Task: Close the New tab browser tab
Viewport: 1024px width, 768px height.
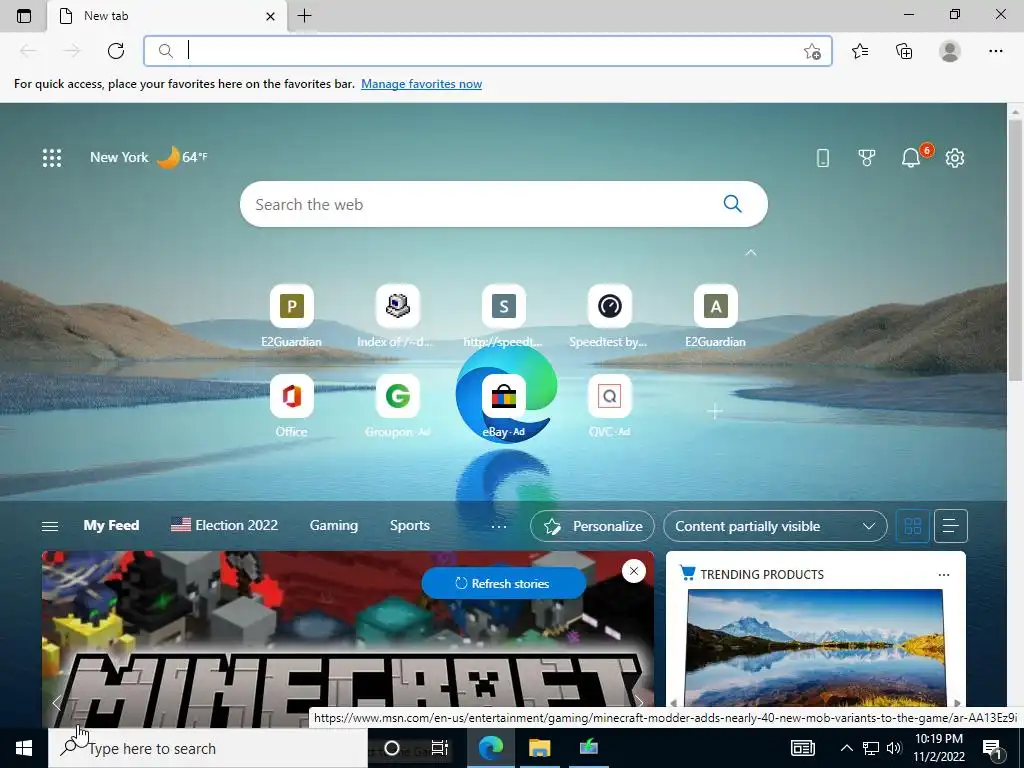Action: (270, 16)
